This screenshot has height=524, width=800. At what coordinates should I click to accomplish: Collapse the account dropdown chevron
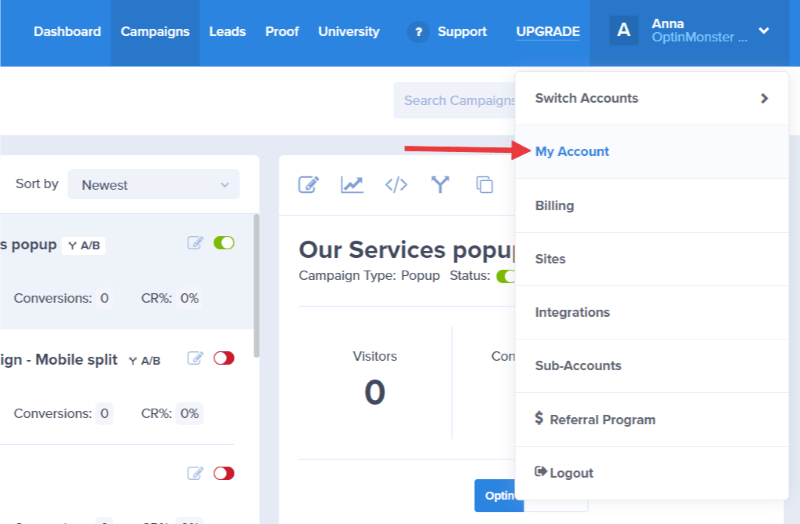coord(764,31)
